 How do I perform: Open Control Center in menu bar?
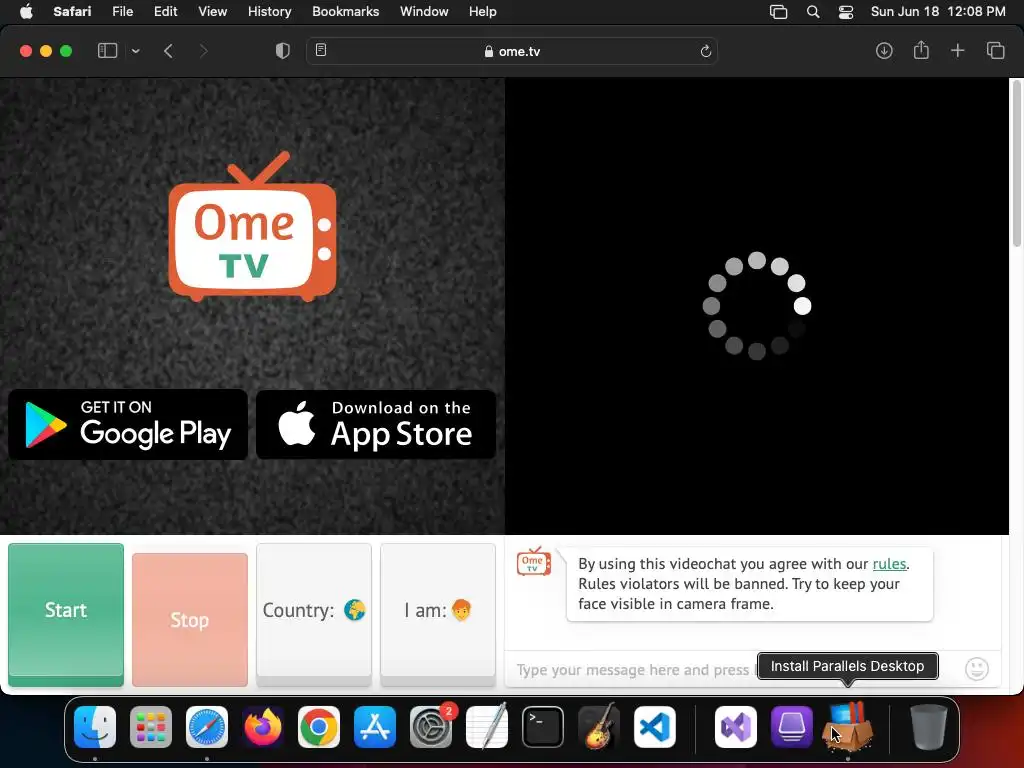tap(846, 12)
